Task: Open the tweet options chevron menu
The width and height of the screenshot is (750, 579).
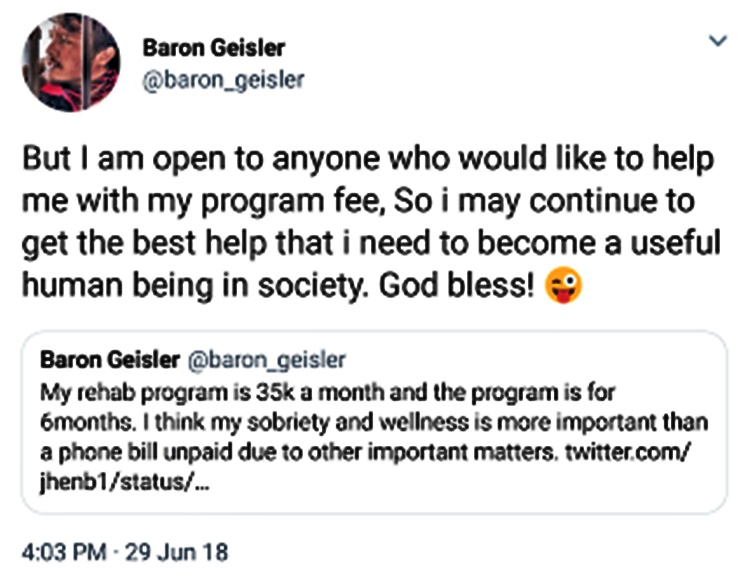Action: (716, 41)
